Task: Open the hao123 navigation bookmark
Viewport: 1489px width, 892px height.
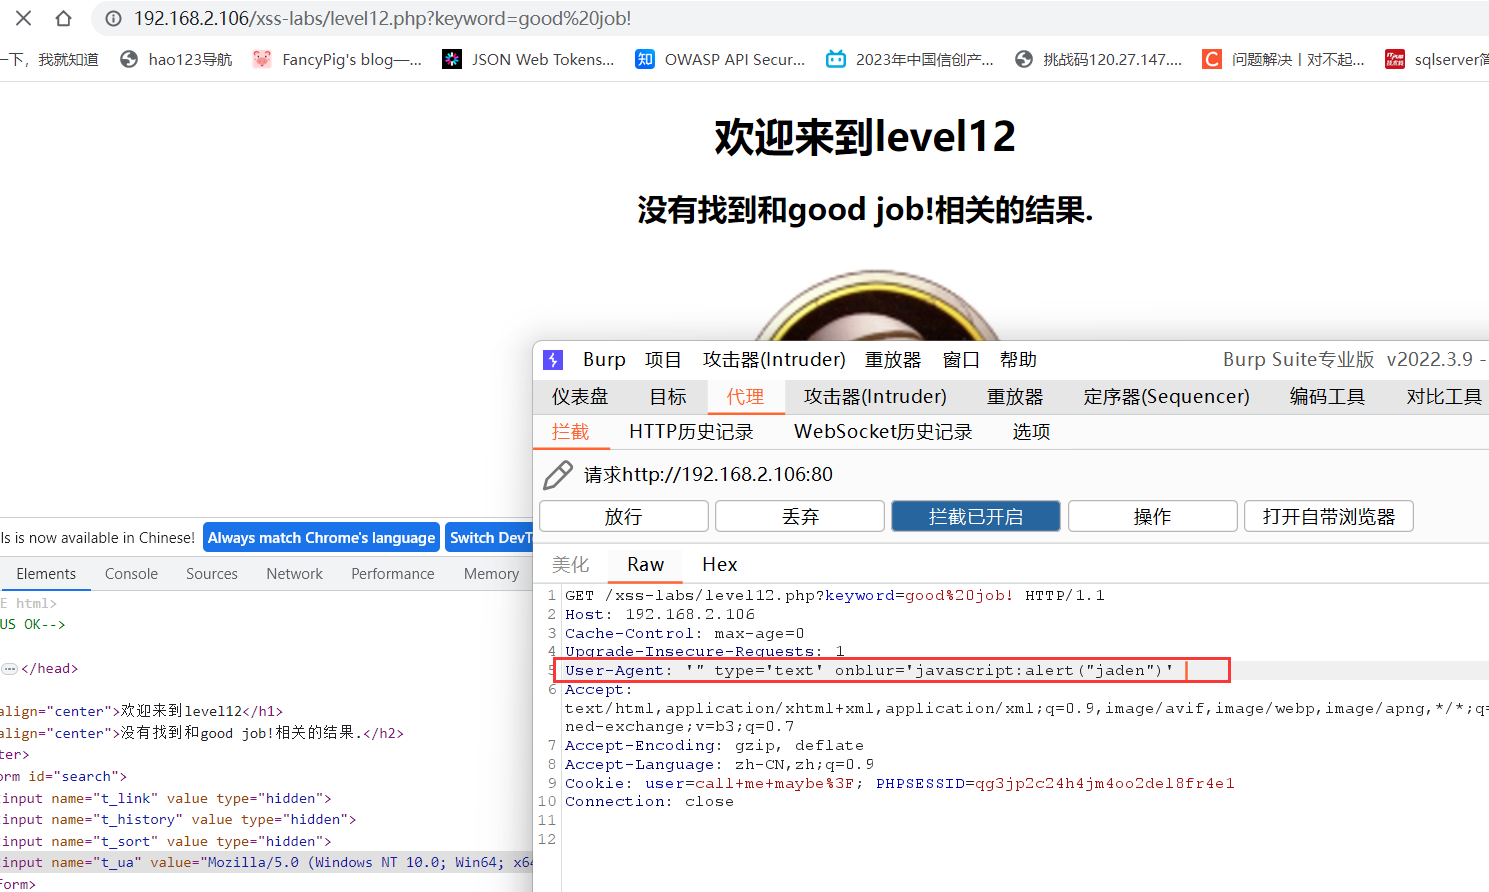Action: 176,59
